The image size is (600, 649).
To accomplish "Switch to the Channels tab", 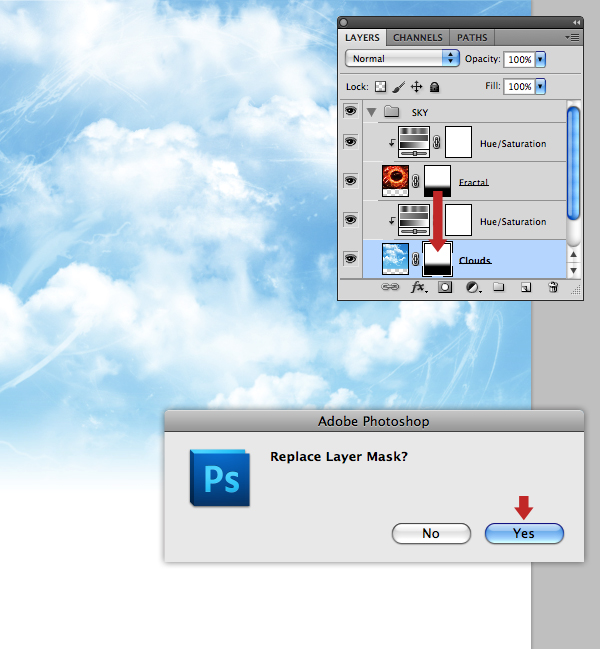I will (x=418, y=38).
